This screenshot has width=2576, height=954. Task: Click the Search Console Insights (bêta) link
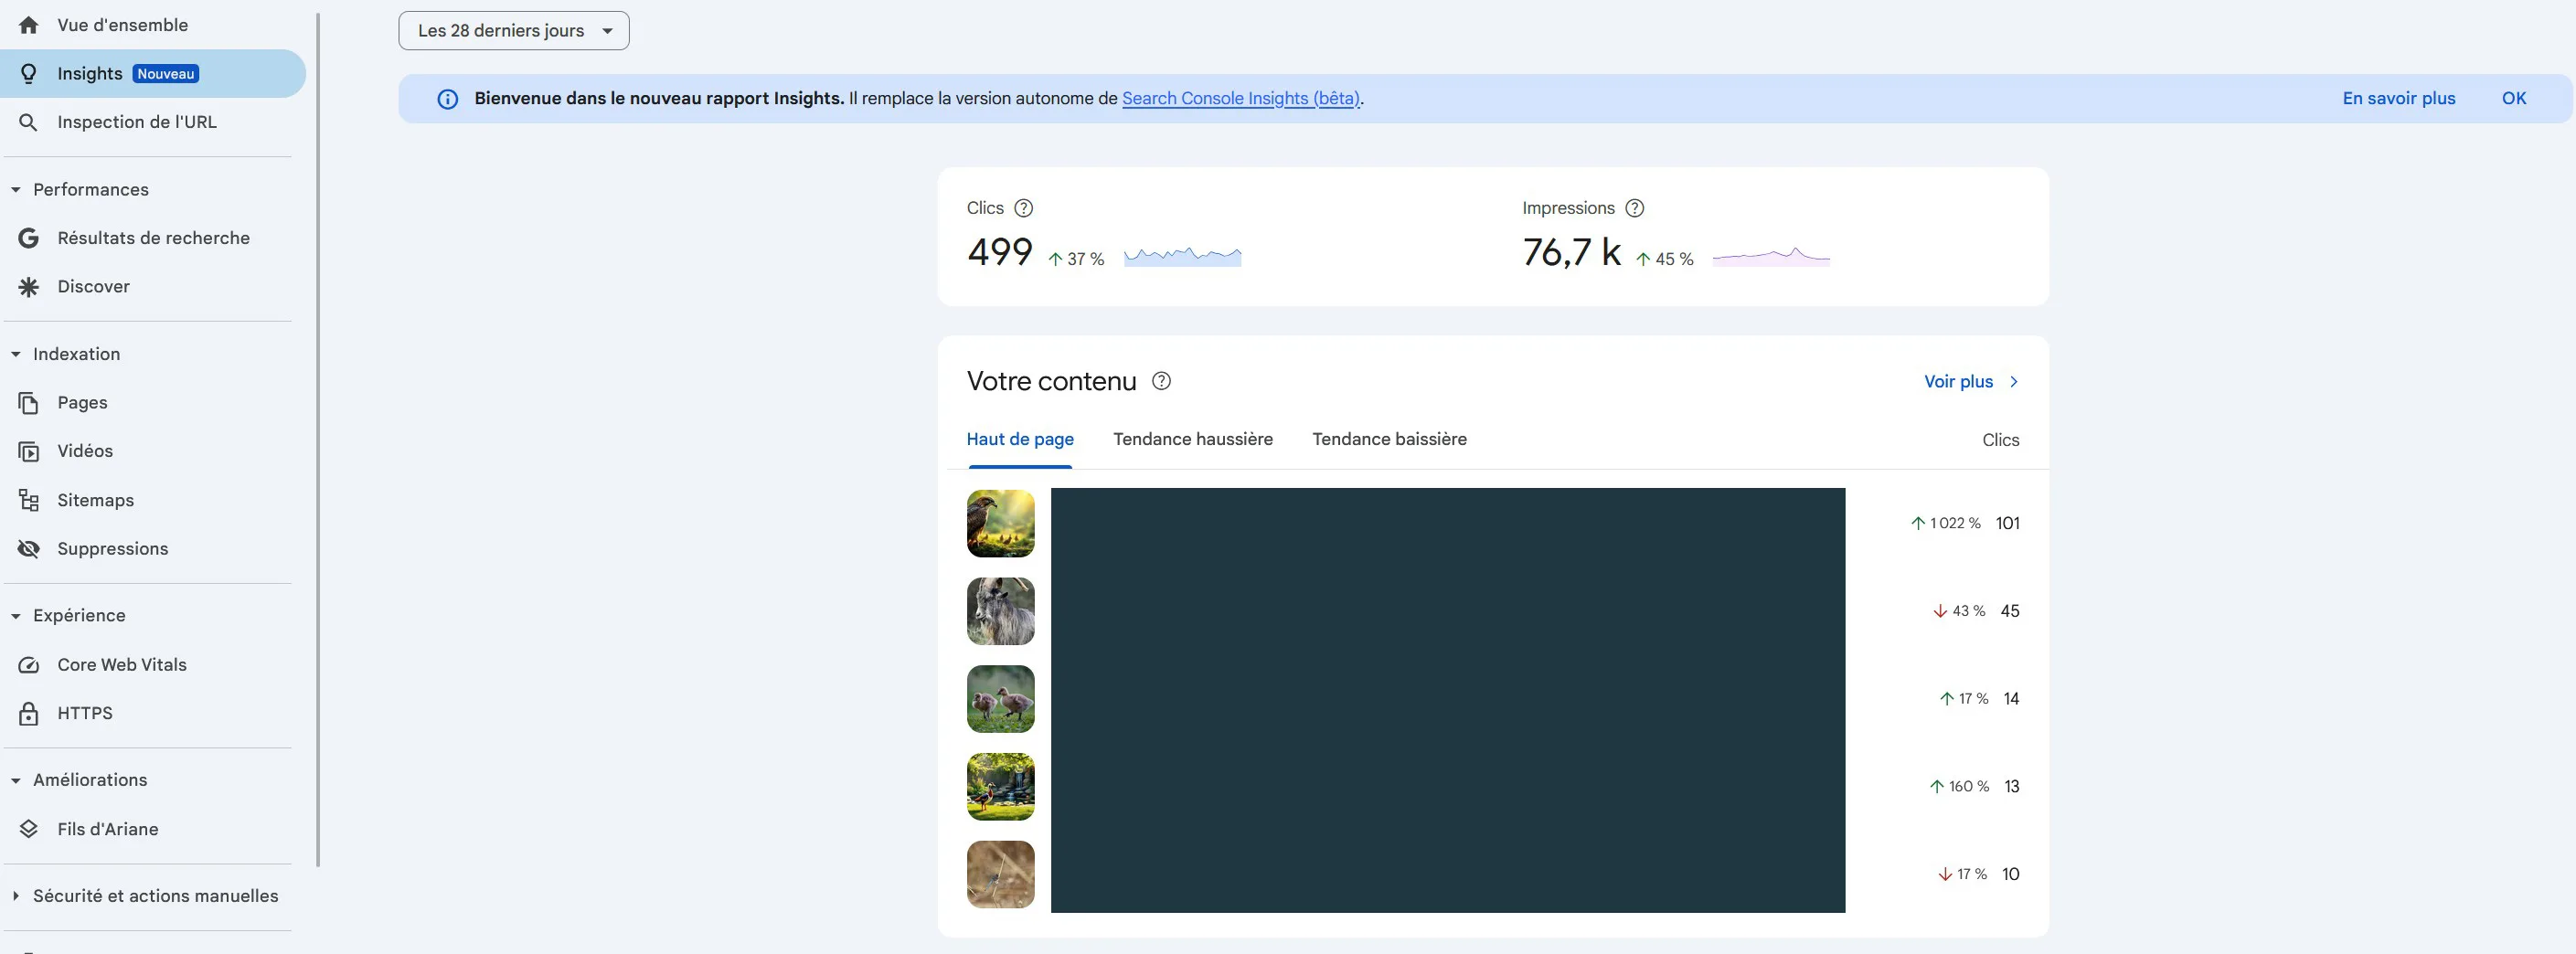(x=1241, y=99)
